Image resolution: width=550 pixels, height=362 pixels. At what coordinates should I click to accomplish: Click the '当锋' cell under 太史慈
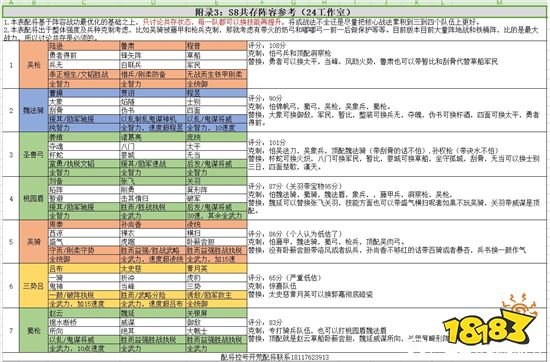click(x=152, y=286)
